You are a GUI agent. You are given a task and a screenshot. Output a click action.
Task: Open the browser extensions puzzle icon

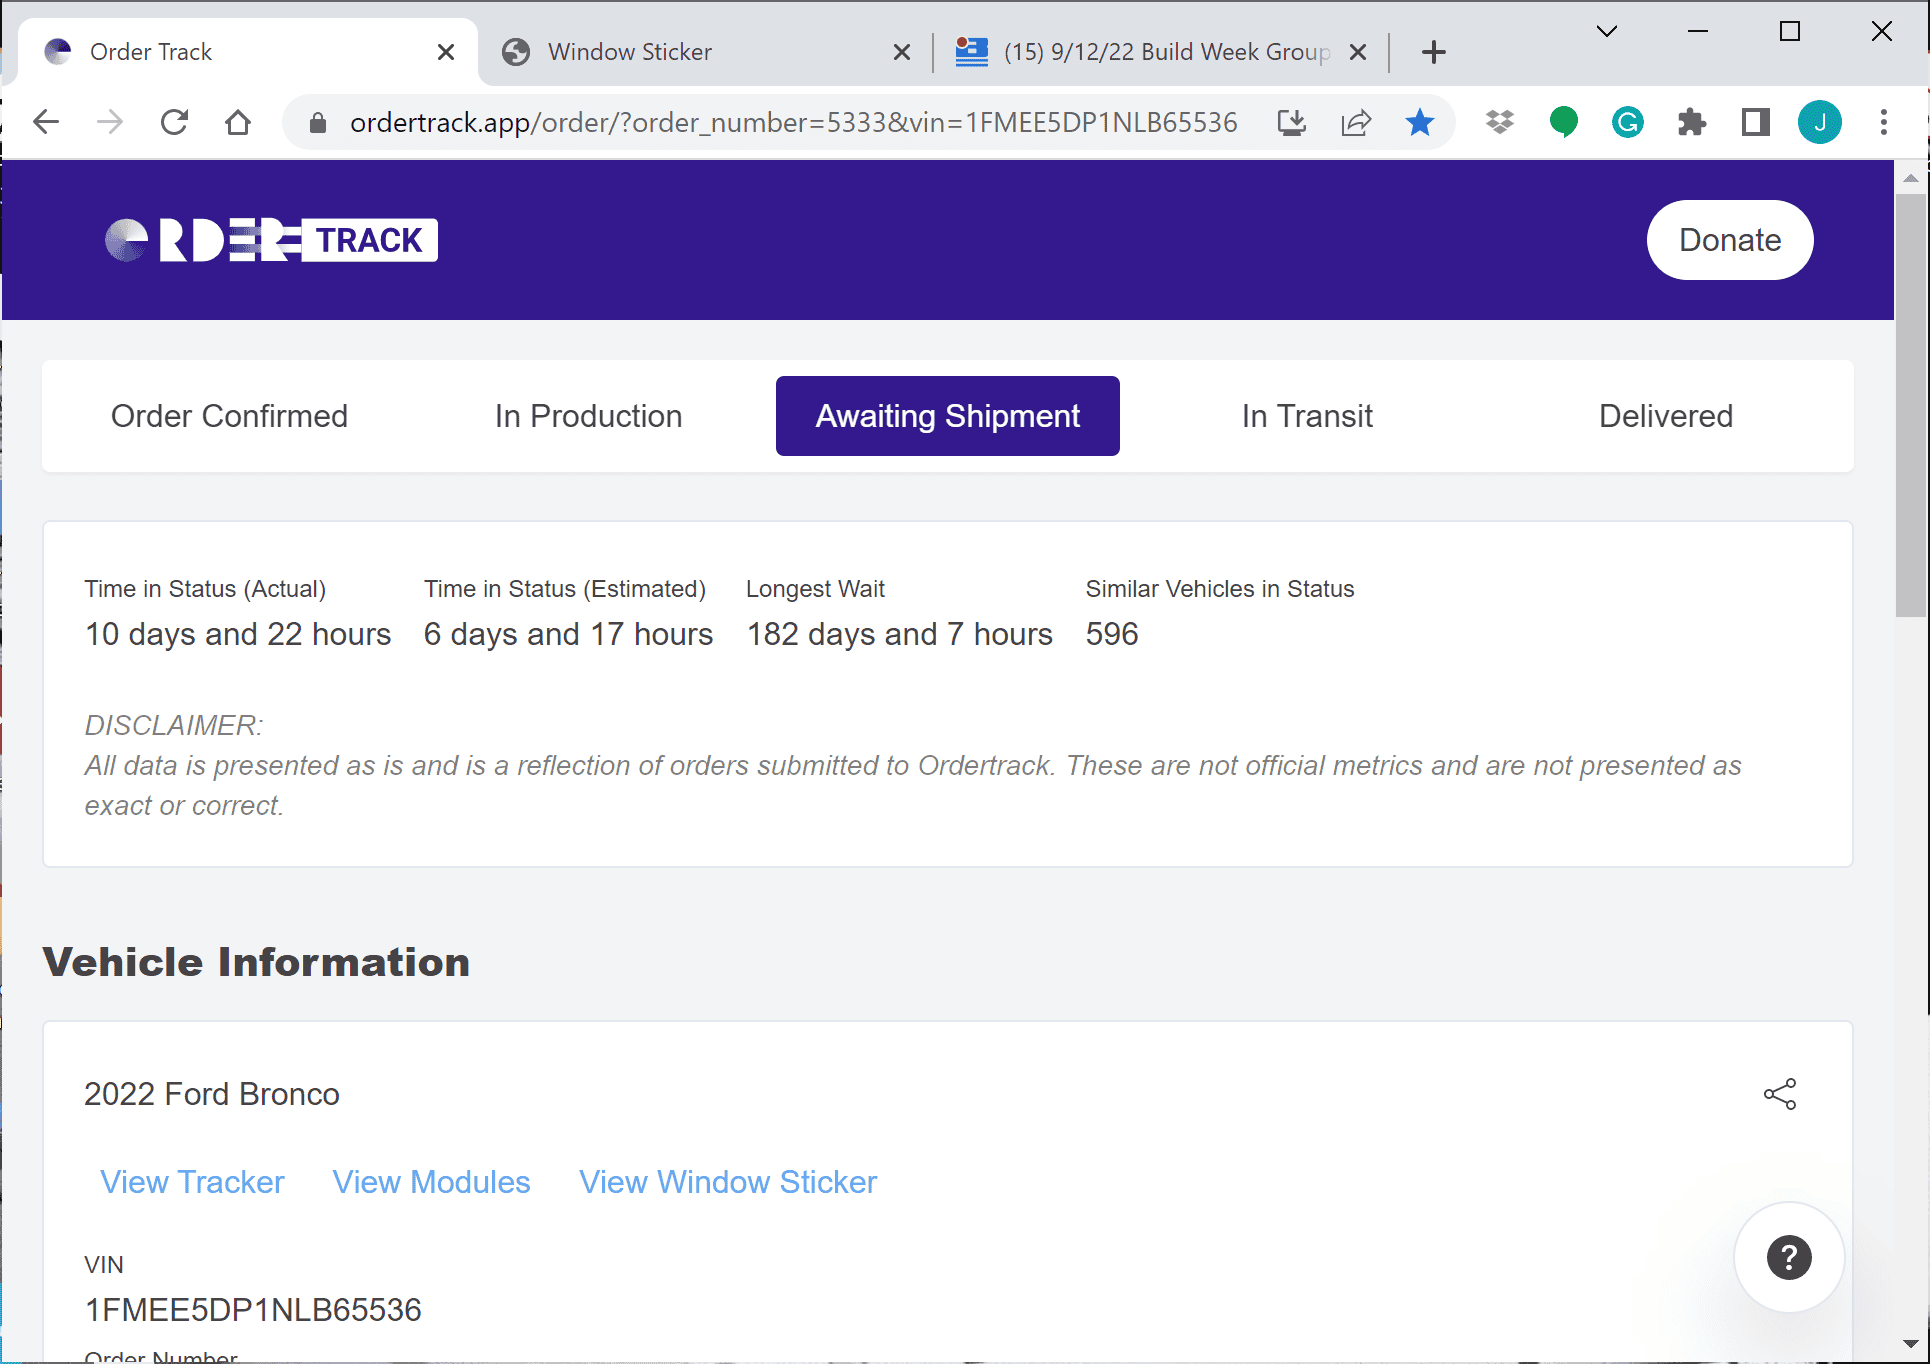pyautogui.click(x=1691, y=122)
